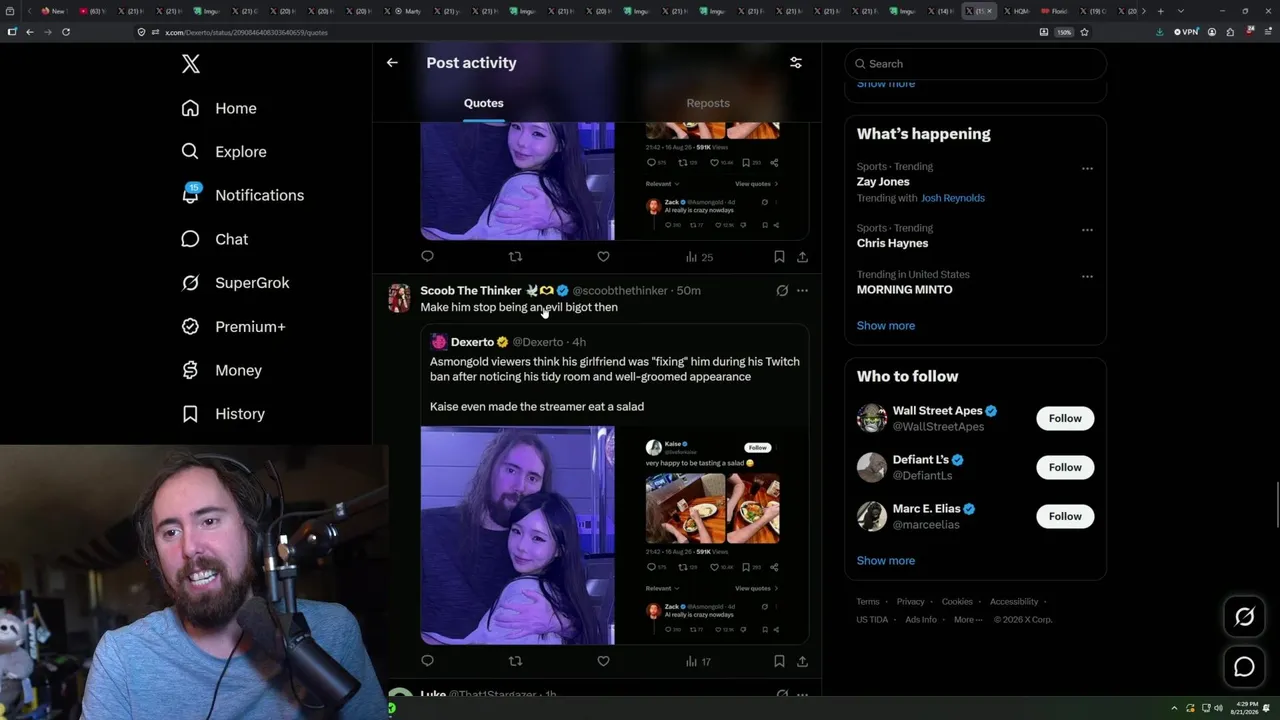Open Money in the sidebar
1280x720 pixels.
coord(221,370)
